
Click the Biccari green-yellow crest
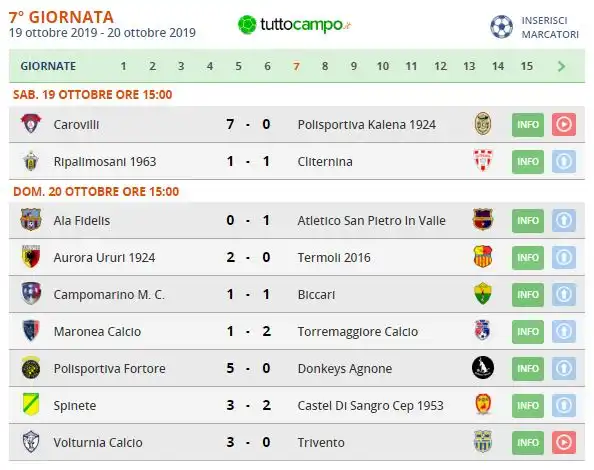483,294
